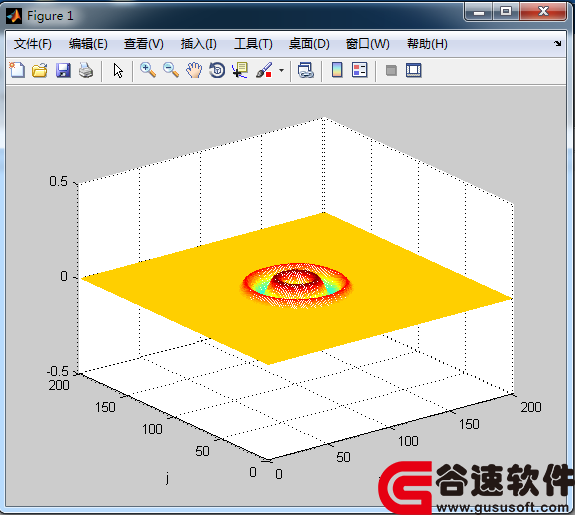Open the 帮助(H) menu
575x515 pixels.
(427, 44)
